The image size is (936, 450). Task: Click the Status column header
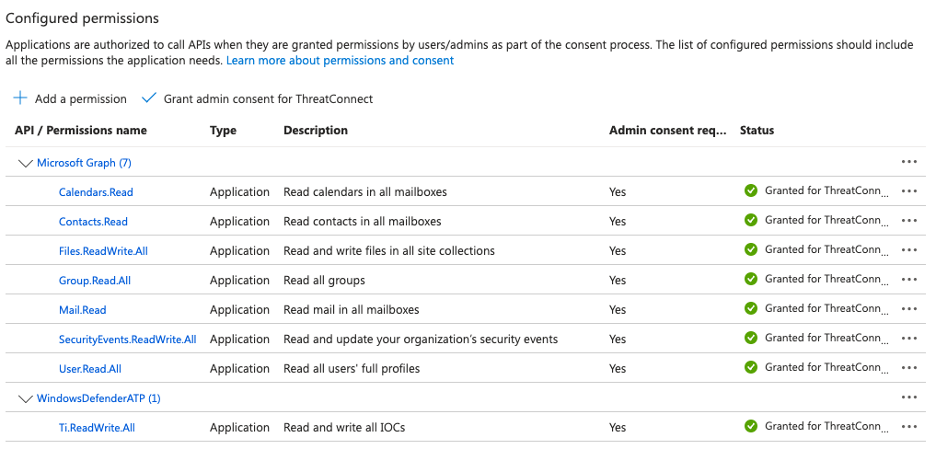(x=757, y=130)
